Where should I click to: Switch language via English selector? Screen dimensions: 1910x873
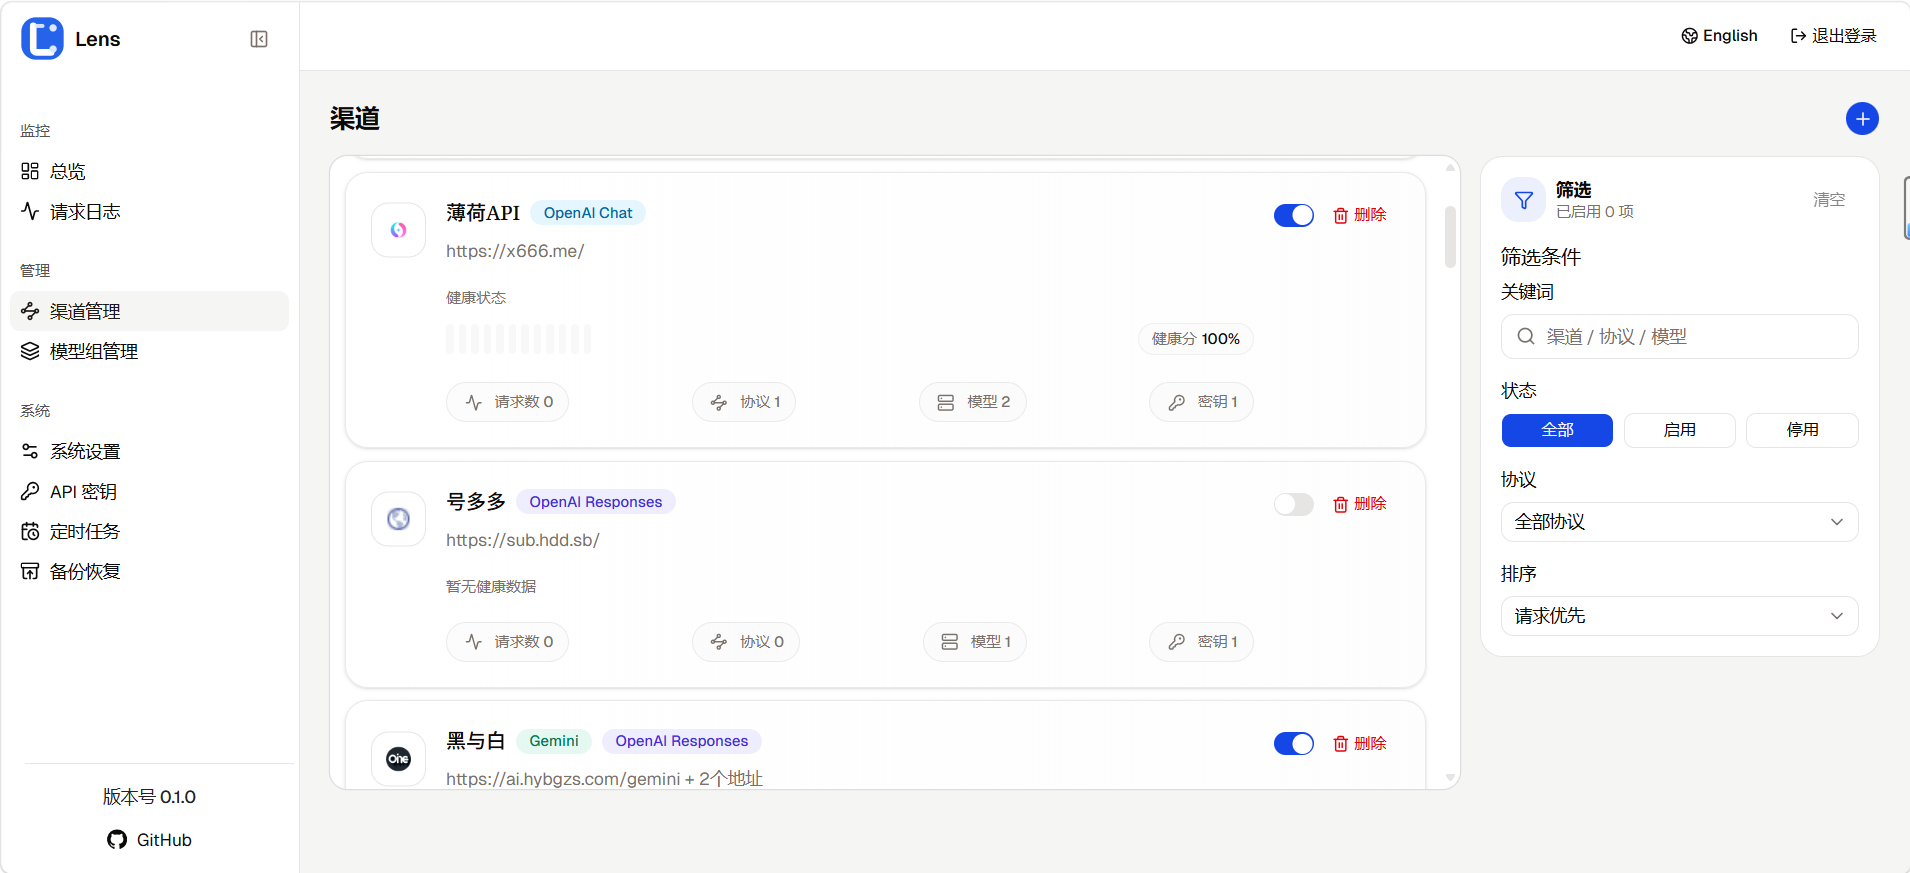pyautogui.click(x=1719, y=36)
